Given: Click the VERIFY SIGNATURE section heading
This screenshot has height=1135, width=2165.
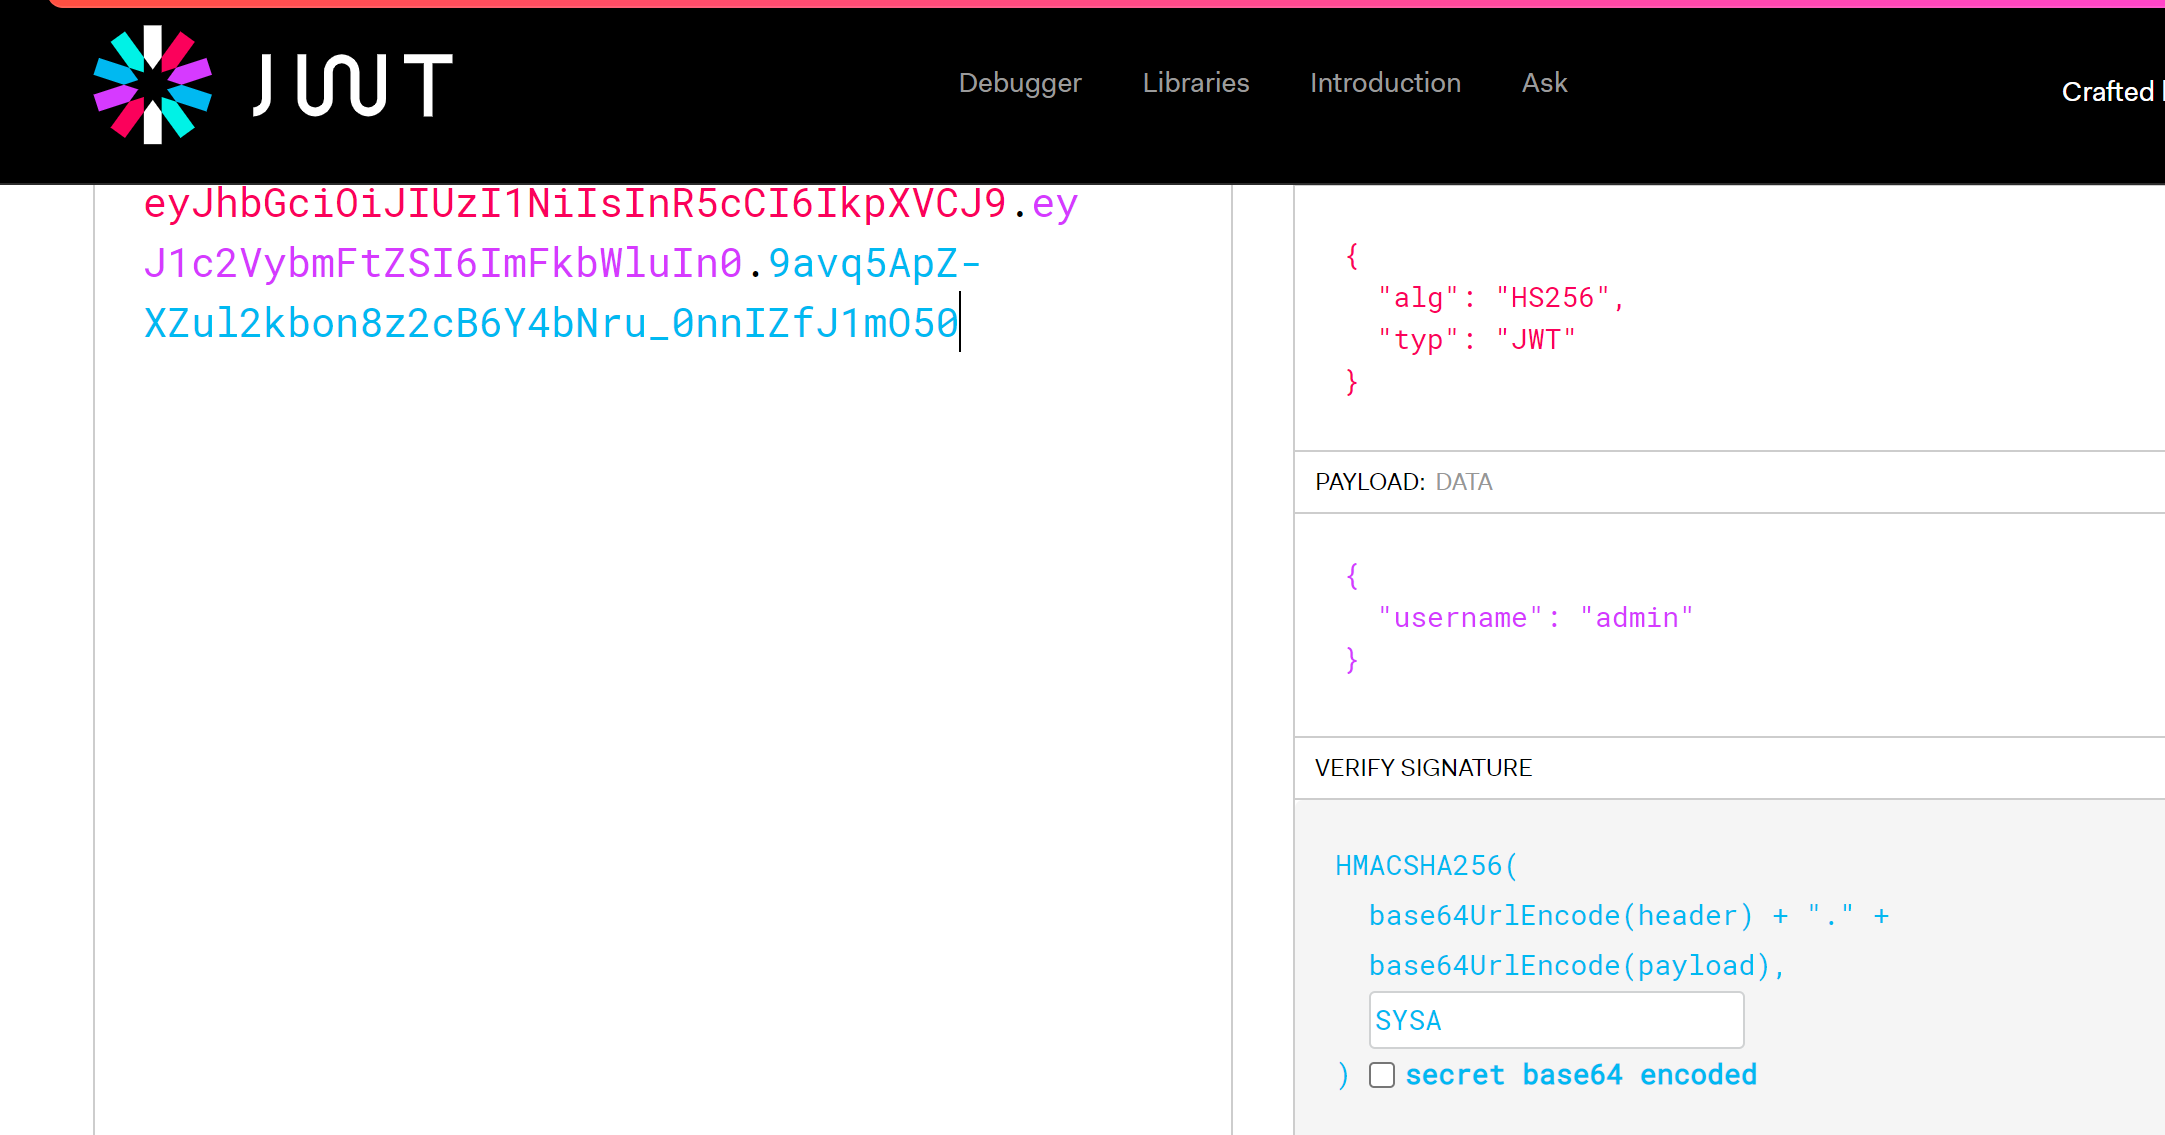Looking at the screenshot, I should click(x=1422, y=768).
